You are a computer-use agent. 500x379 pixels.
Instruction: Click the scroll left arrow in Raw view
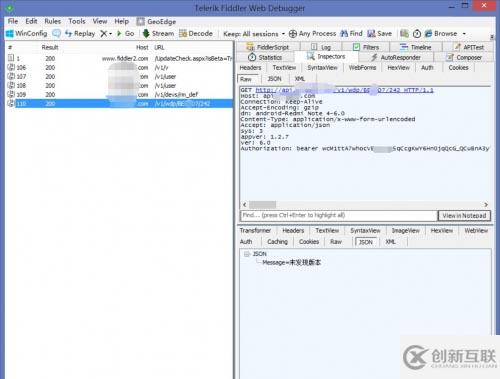tap(245, 204)
